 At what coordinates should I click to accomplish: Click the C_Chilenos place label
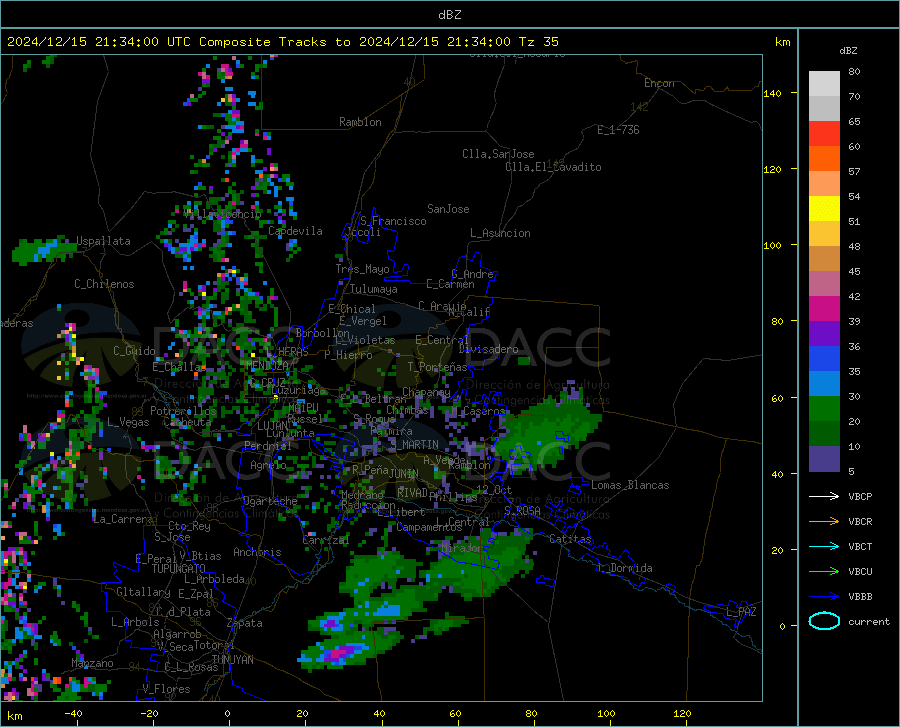coord(104,283)
